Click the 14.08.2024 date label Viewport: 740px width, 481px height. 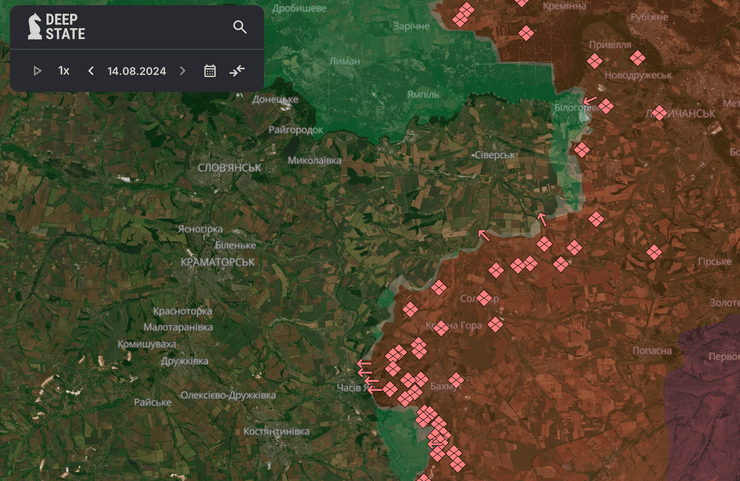136,71
